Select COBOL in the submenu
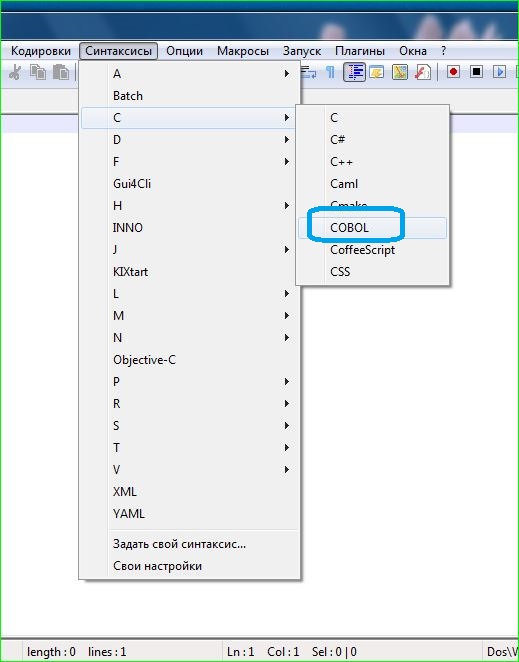 click(372, 228)
